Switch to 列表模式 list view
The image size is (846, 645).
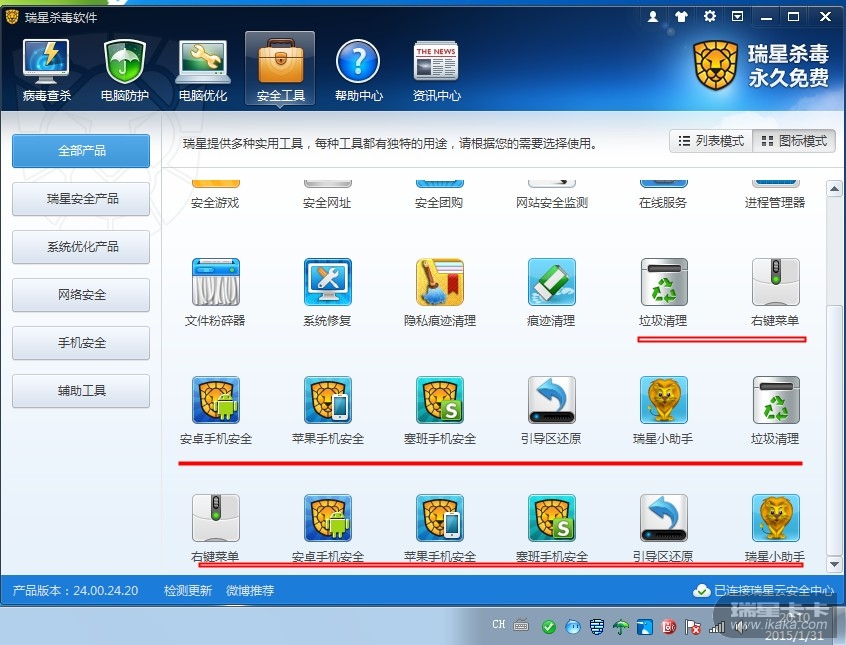point(711,141)
